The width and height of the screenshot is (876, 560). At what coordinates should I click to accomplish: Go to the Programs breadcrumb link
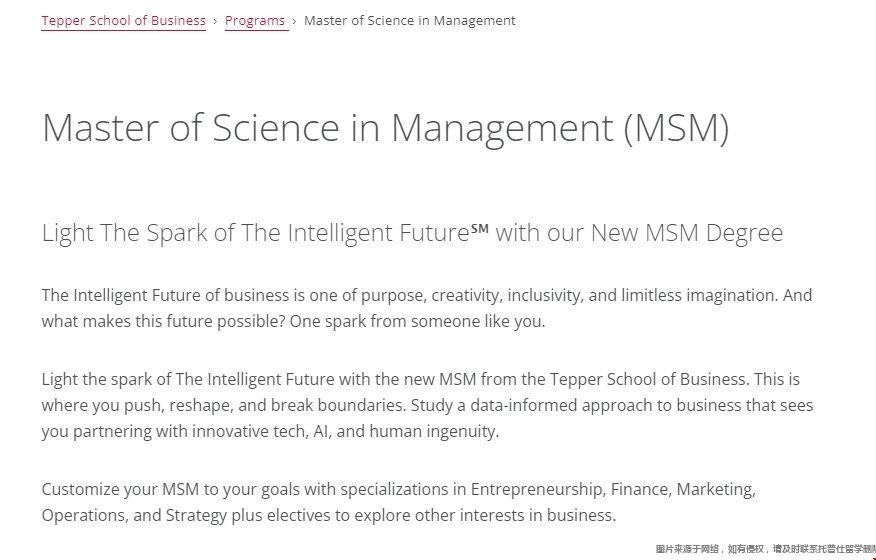click(x=255, y=21)
